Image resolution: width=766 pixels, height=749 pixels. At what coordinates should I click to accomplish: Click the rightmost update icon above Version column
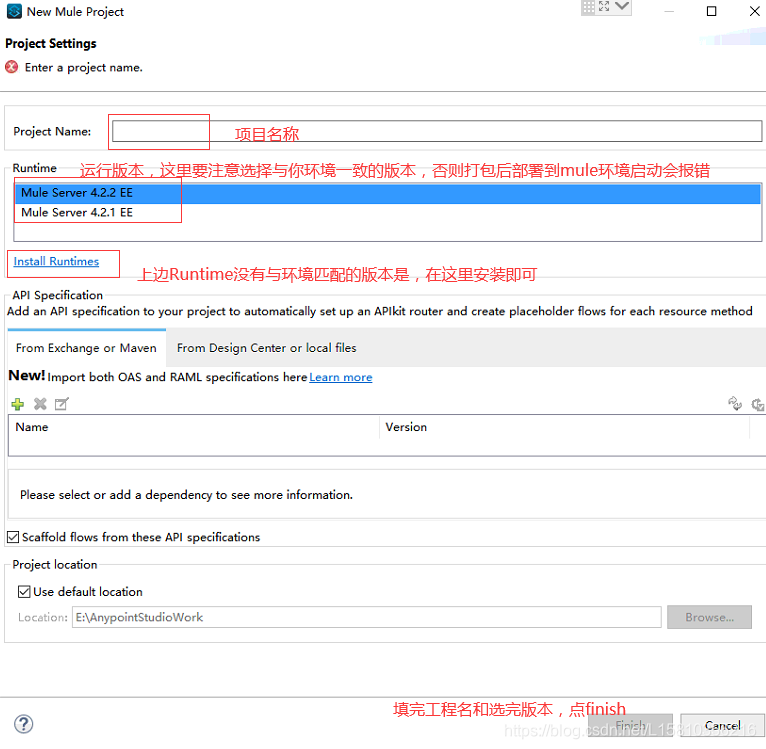tap(758, 405)
